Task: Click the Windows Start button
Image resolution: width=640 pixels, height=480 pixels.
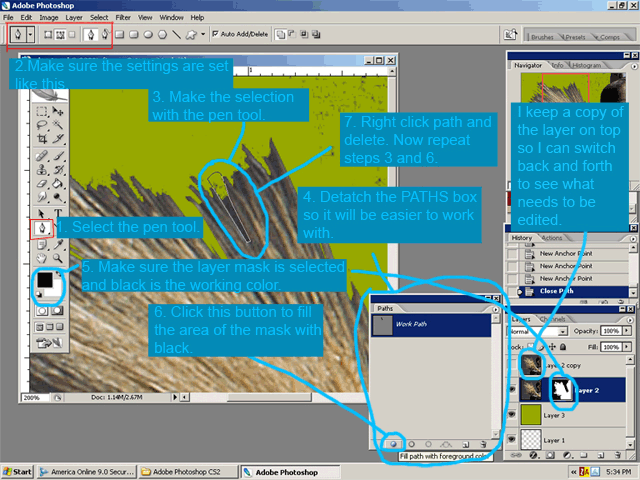Action: point(18,472)
